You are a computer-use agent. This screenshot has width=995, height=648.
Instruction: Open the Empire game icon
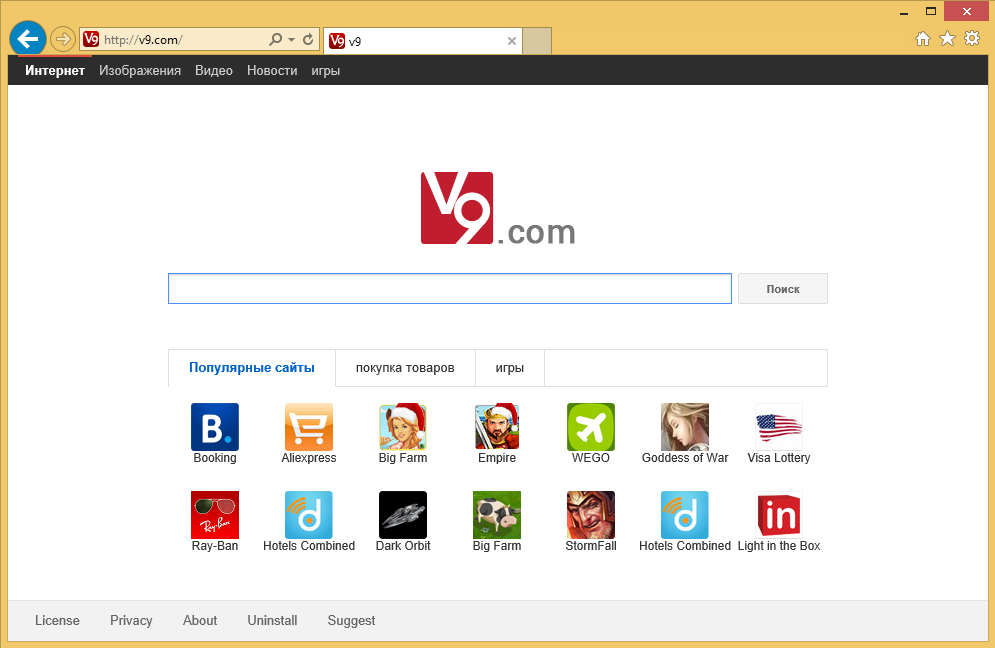click(x=497, y=427)
